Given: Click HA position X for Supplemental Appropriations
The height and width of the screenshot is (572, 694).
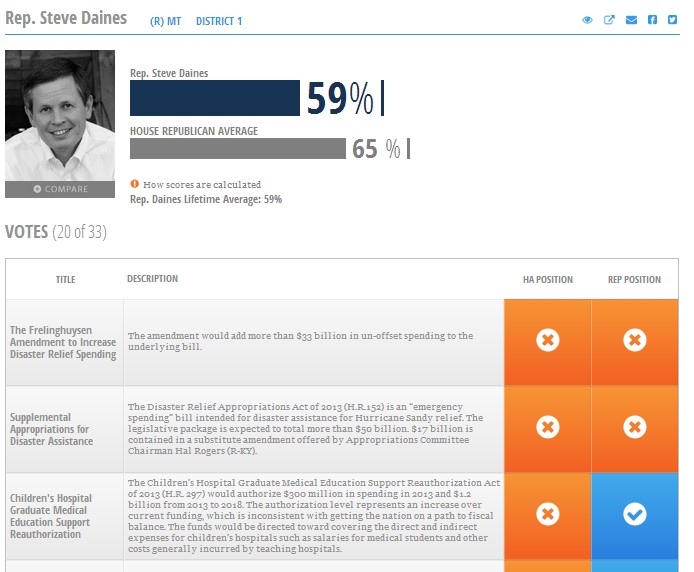Looking at the screenshot, I should click(x=547, y=428).
